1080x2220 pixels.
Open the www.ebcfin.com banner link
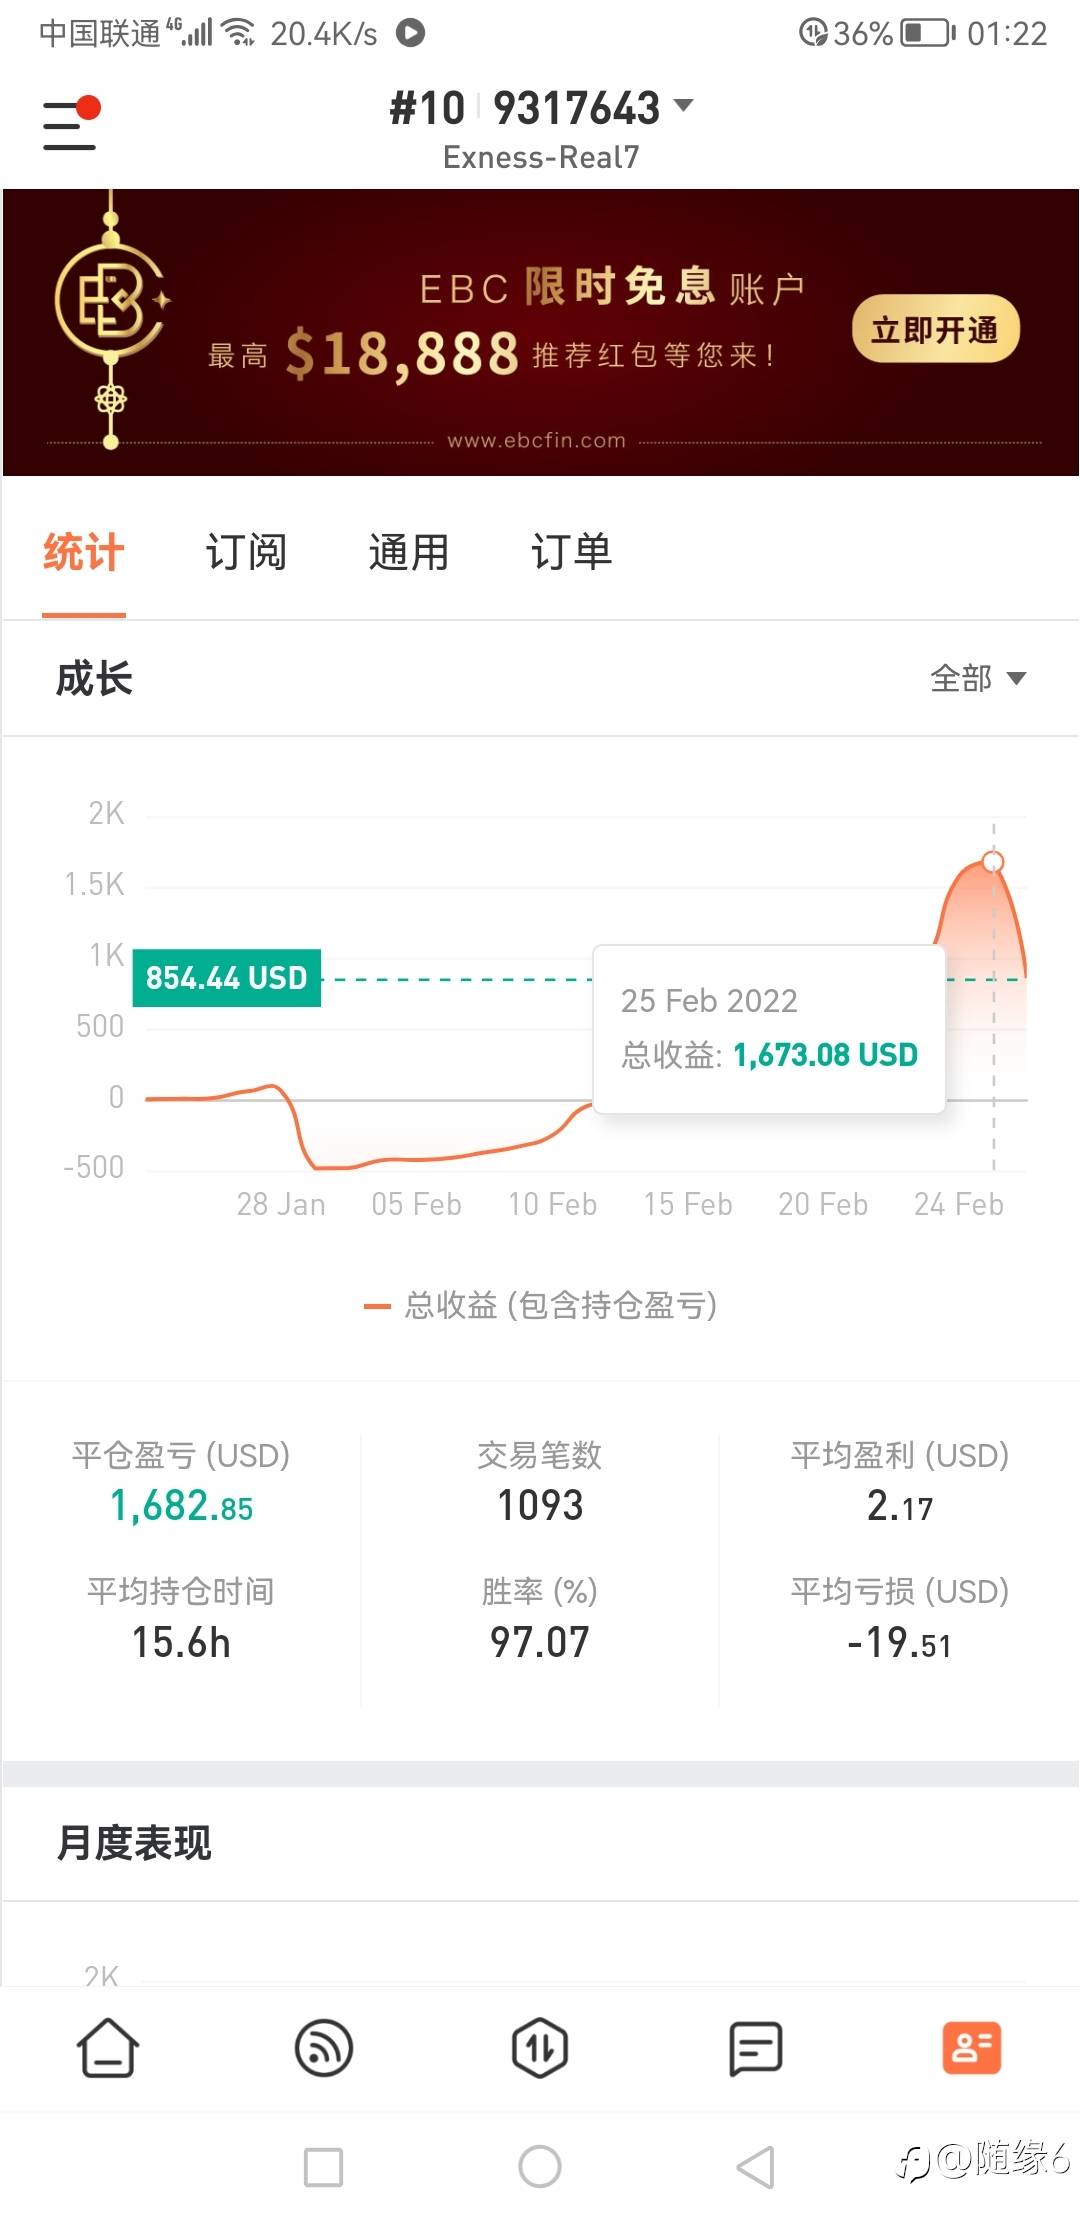tap(536, 441)
